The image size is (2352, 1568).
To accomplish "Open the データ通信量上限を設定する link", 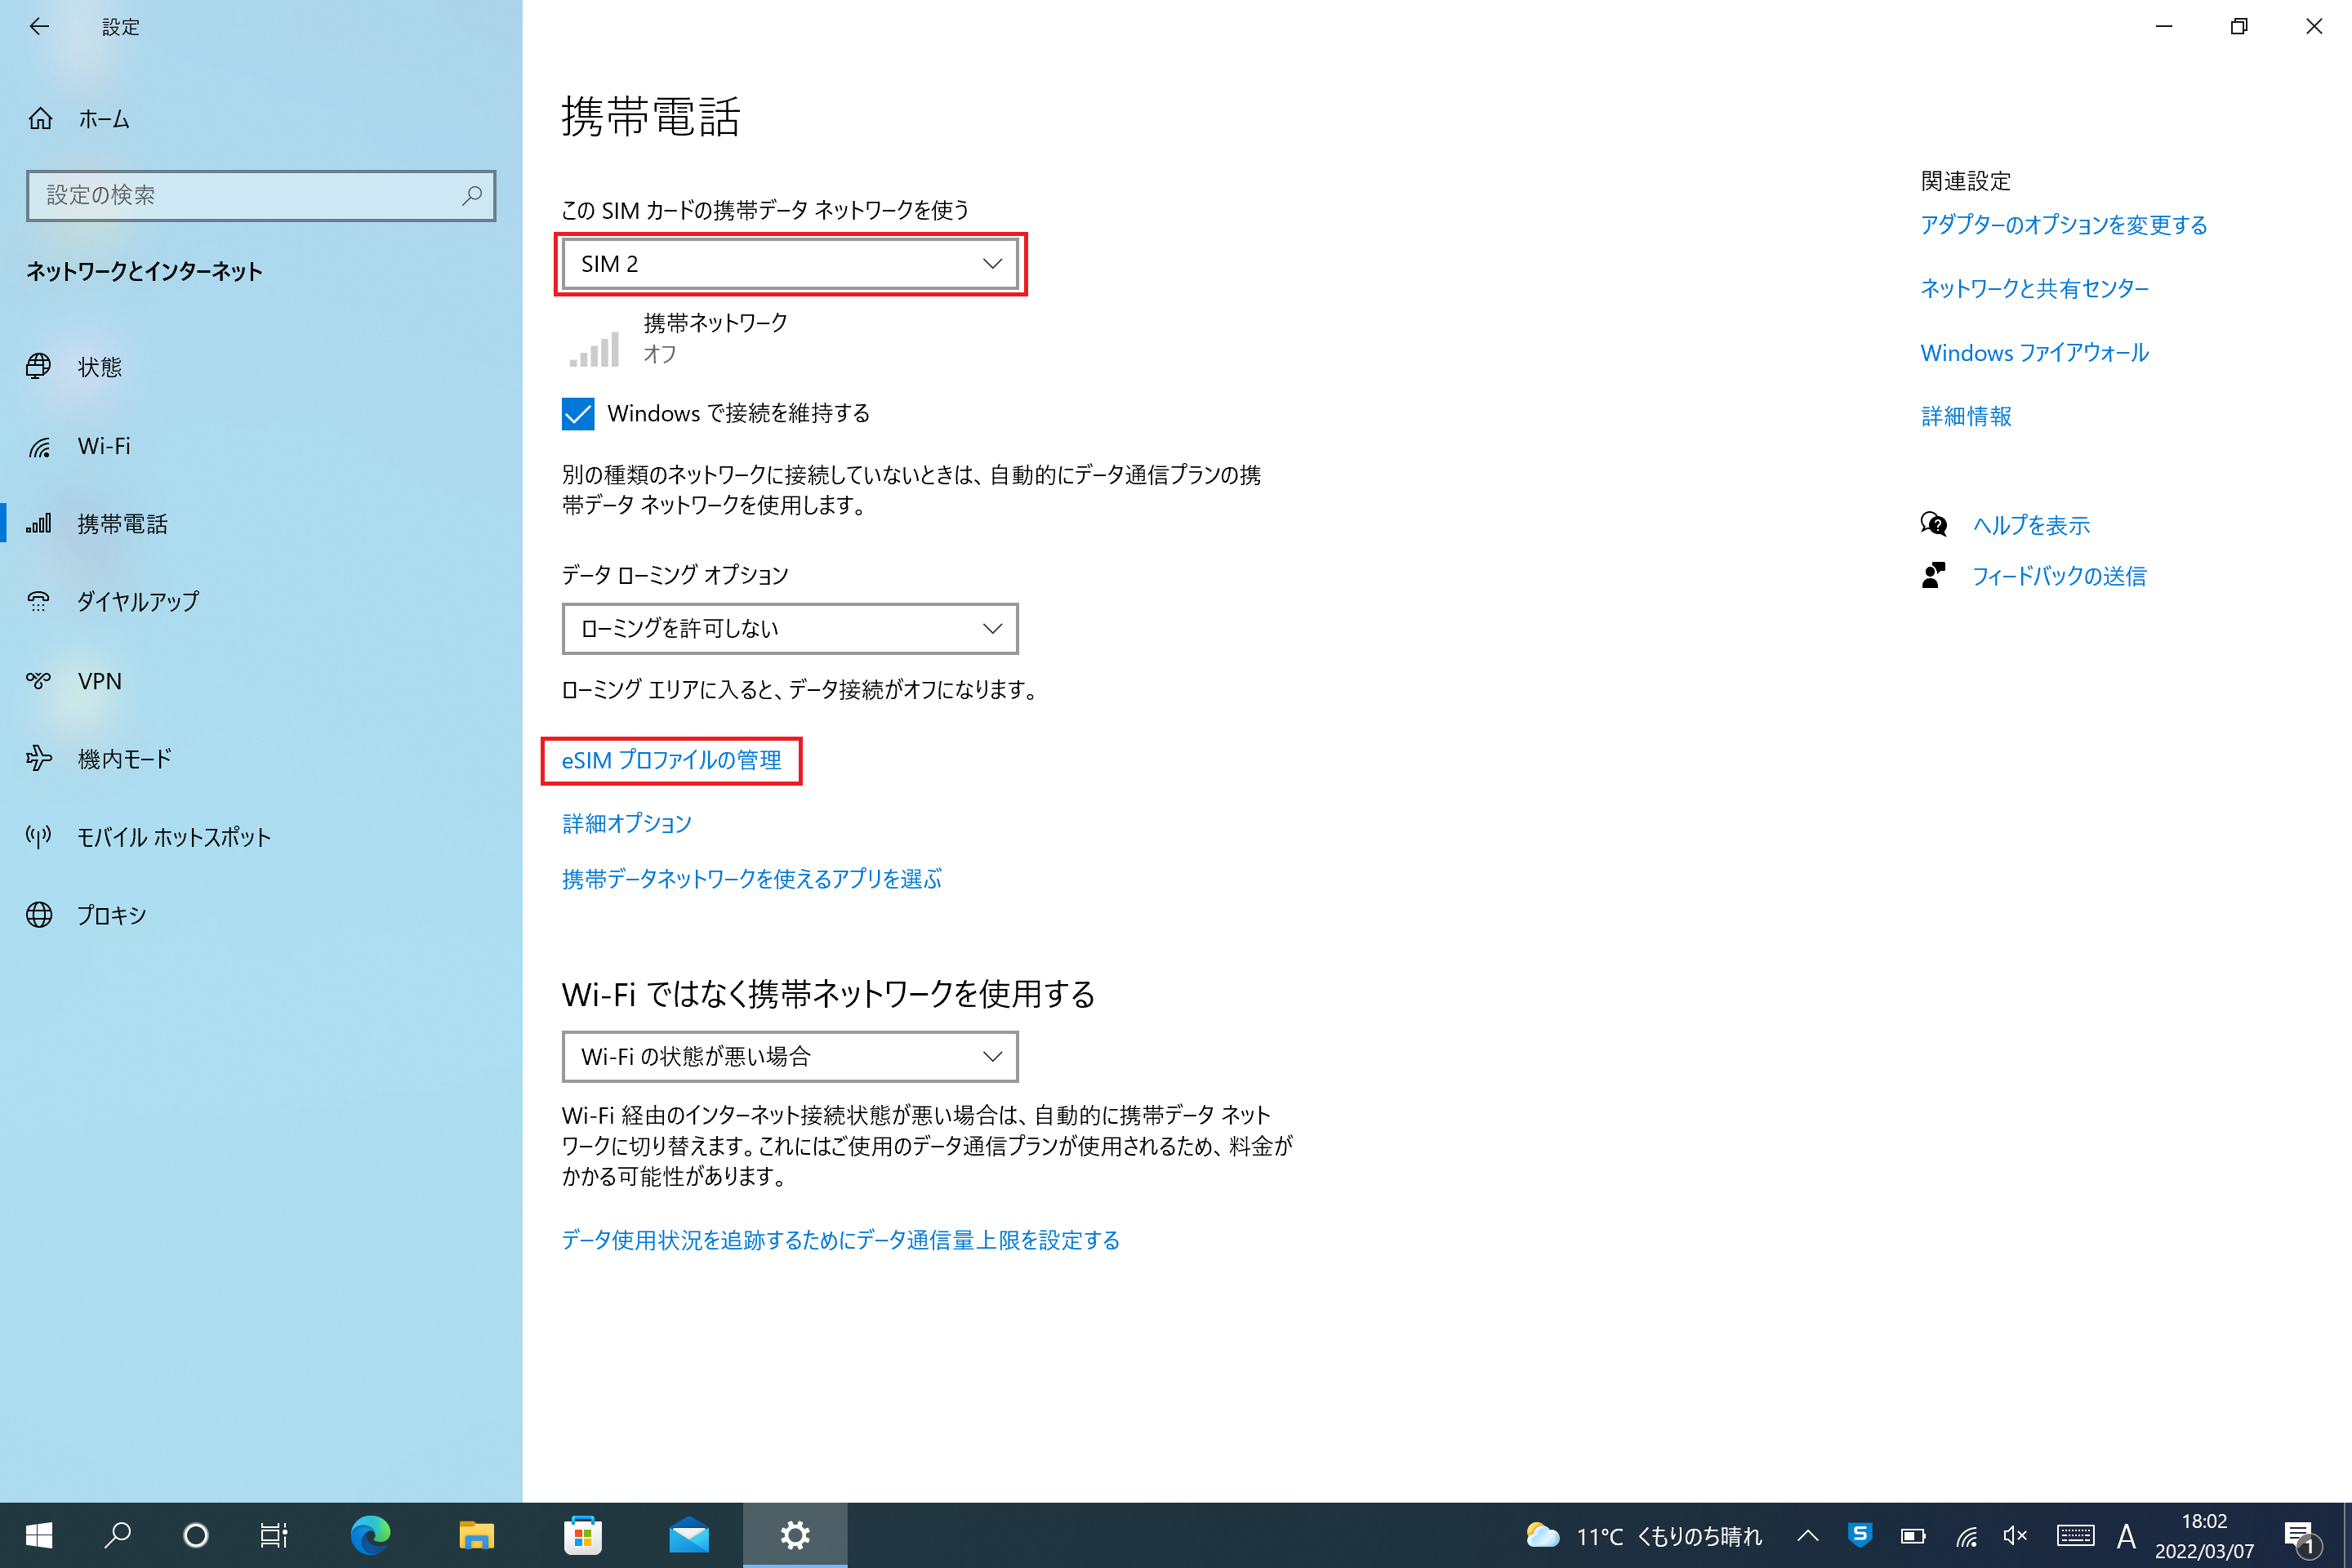I will pos(841,1241).
